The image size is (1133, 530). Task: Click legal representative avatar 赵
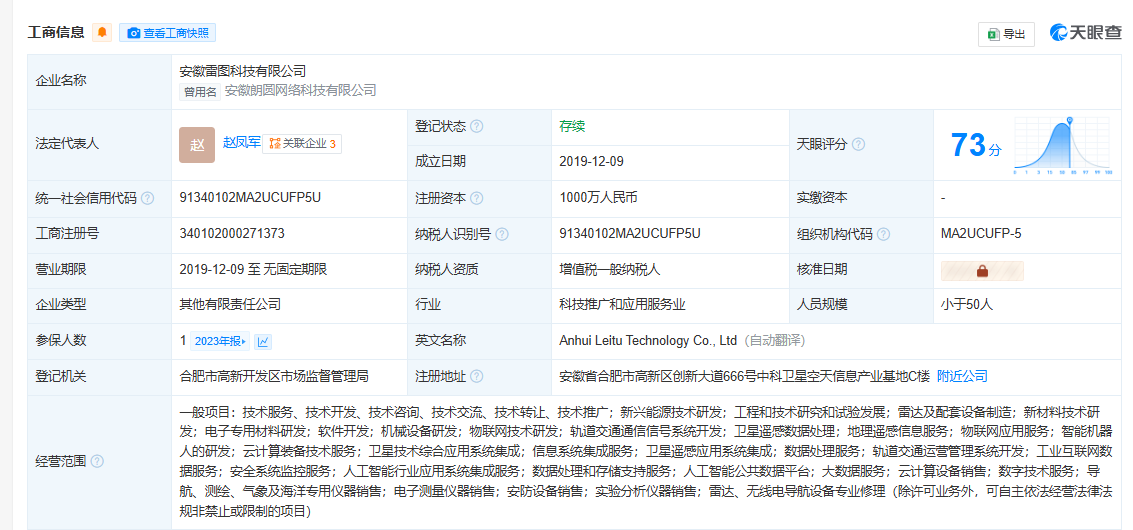197,144
